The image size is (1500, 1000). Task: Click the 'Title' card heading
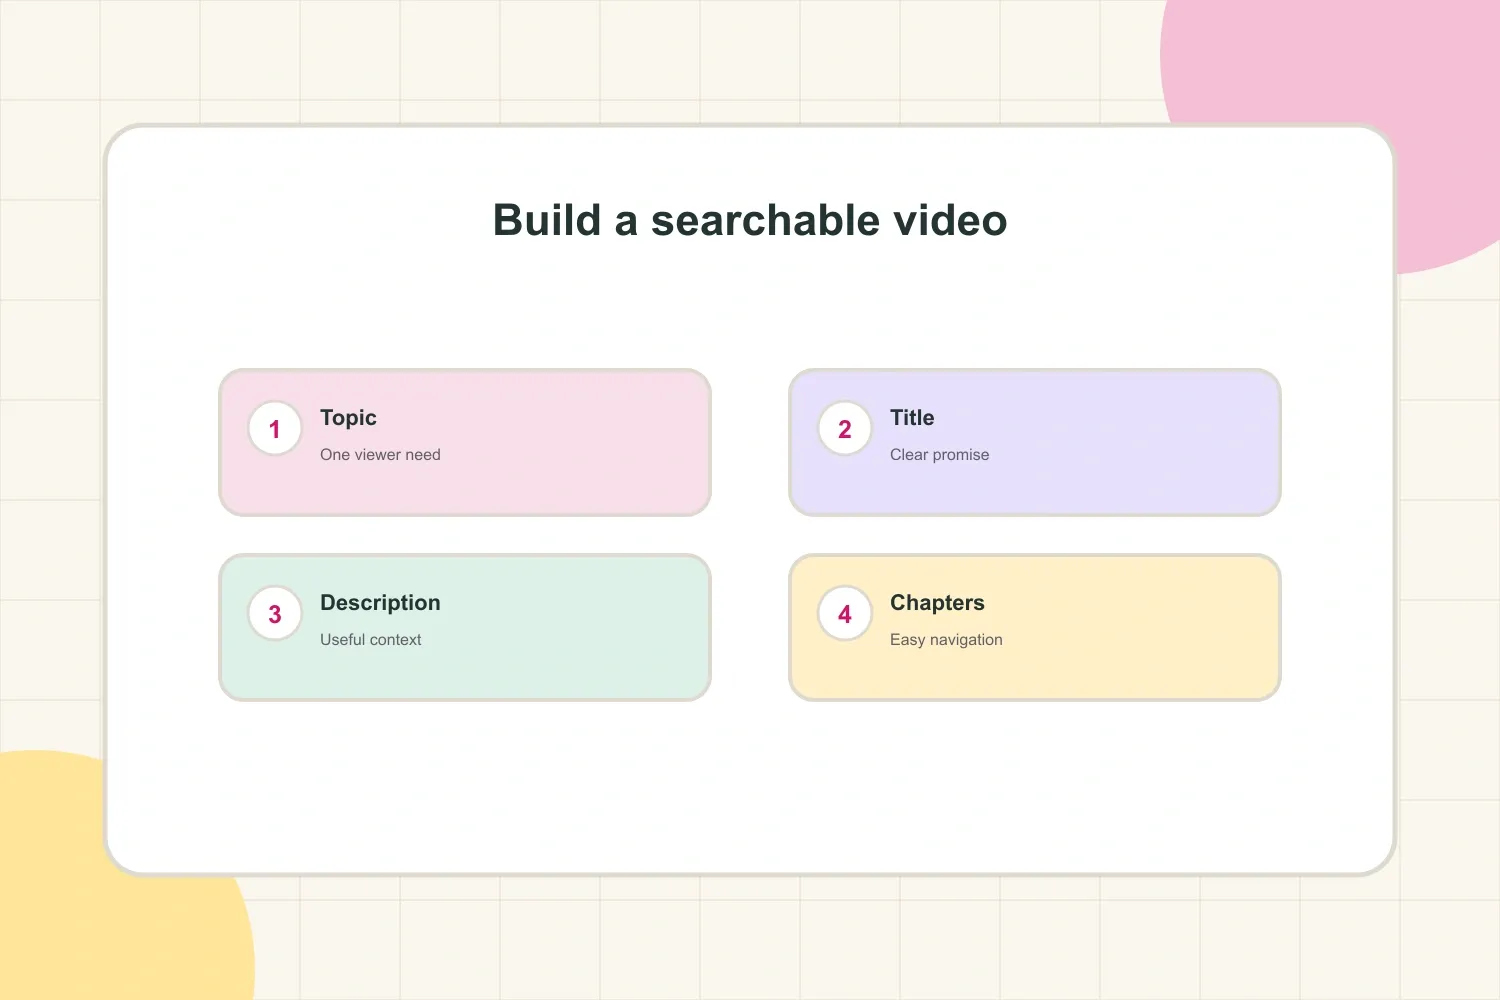(x=912, y=418)
